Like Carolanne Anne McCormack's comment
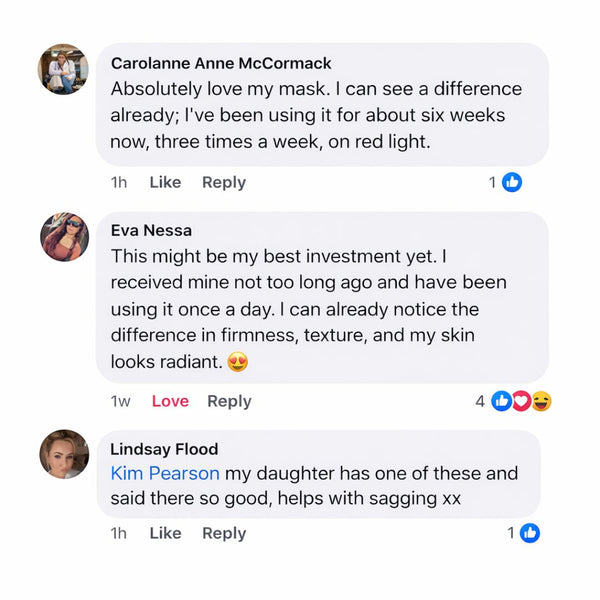The width and height of the screenshot is (600, 600). [165, 182]
